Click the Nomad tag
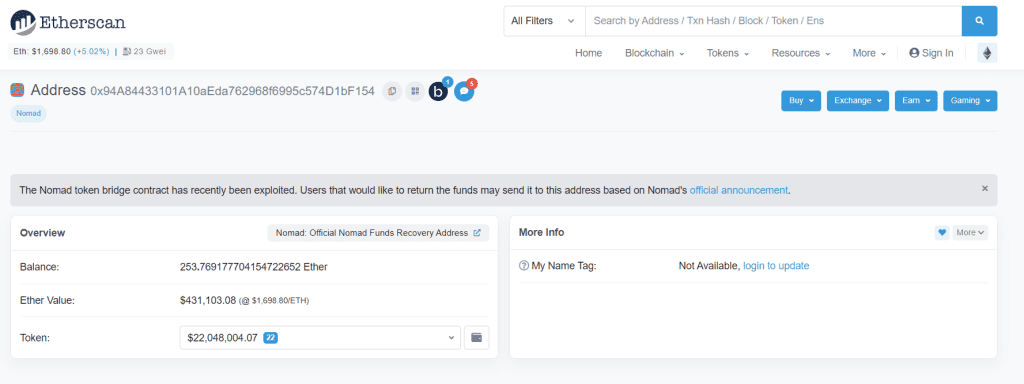The width and height of the screenshot is (1024, 384). pyautogui.click(x=28, y=113)
